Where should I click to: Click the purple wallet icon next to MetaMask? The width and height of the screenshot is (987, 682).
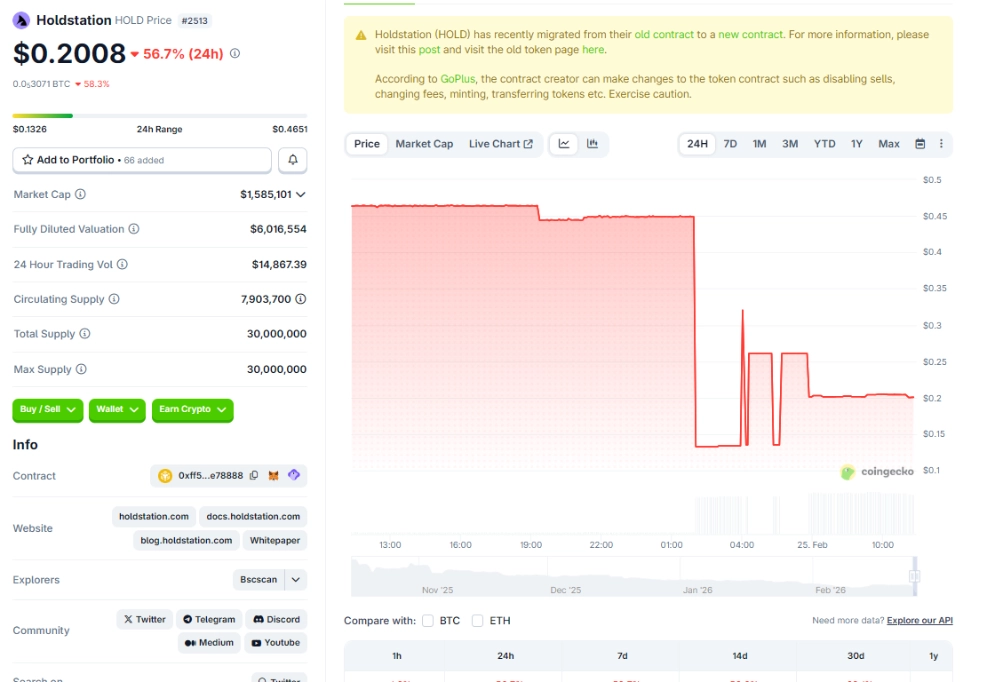click(x=292, y=476)
